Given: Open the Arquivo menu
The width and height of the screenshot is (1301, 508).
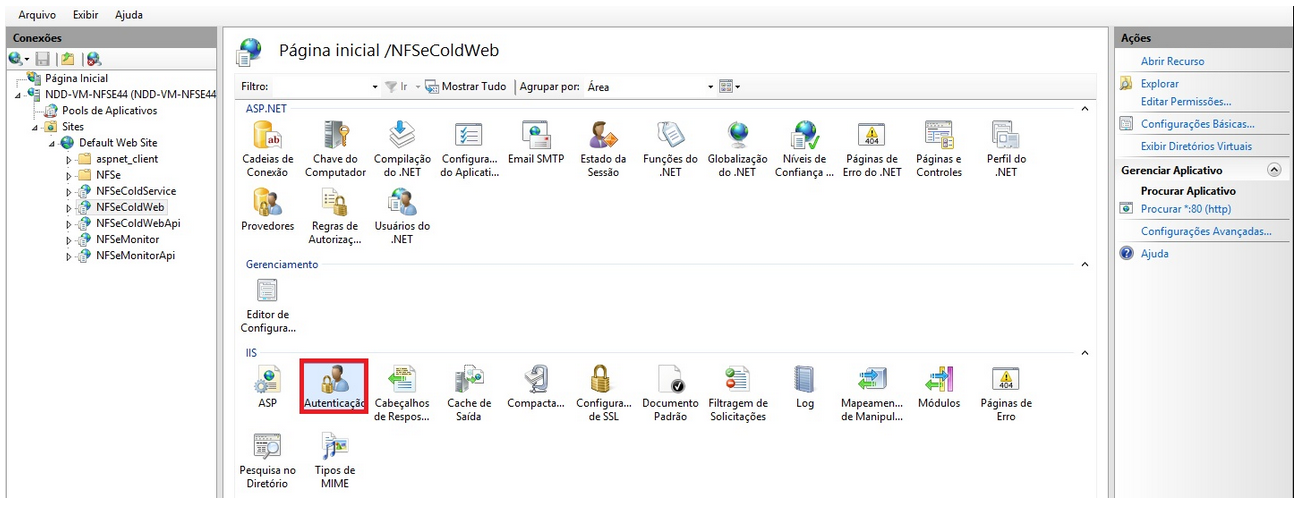Looking at the screenshot, I should pos(37,15).
